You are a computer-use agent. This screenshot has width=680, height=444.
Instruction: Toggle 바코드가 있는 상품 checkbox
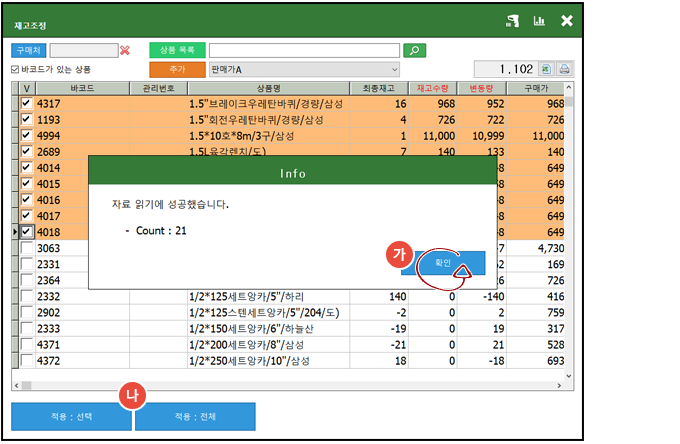coord(15,69)
